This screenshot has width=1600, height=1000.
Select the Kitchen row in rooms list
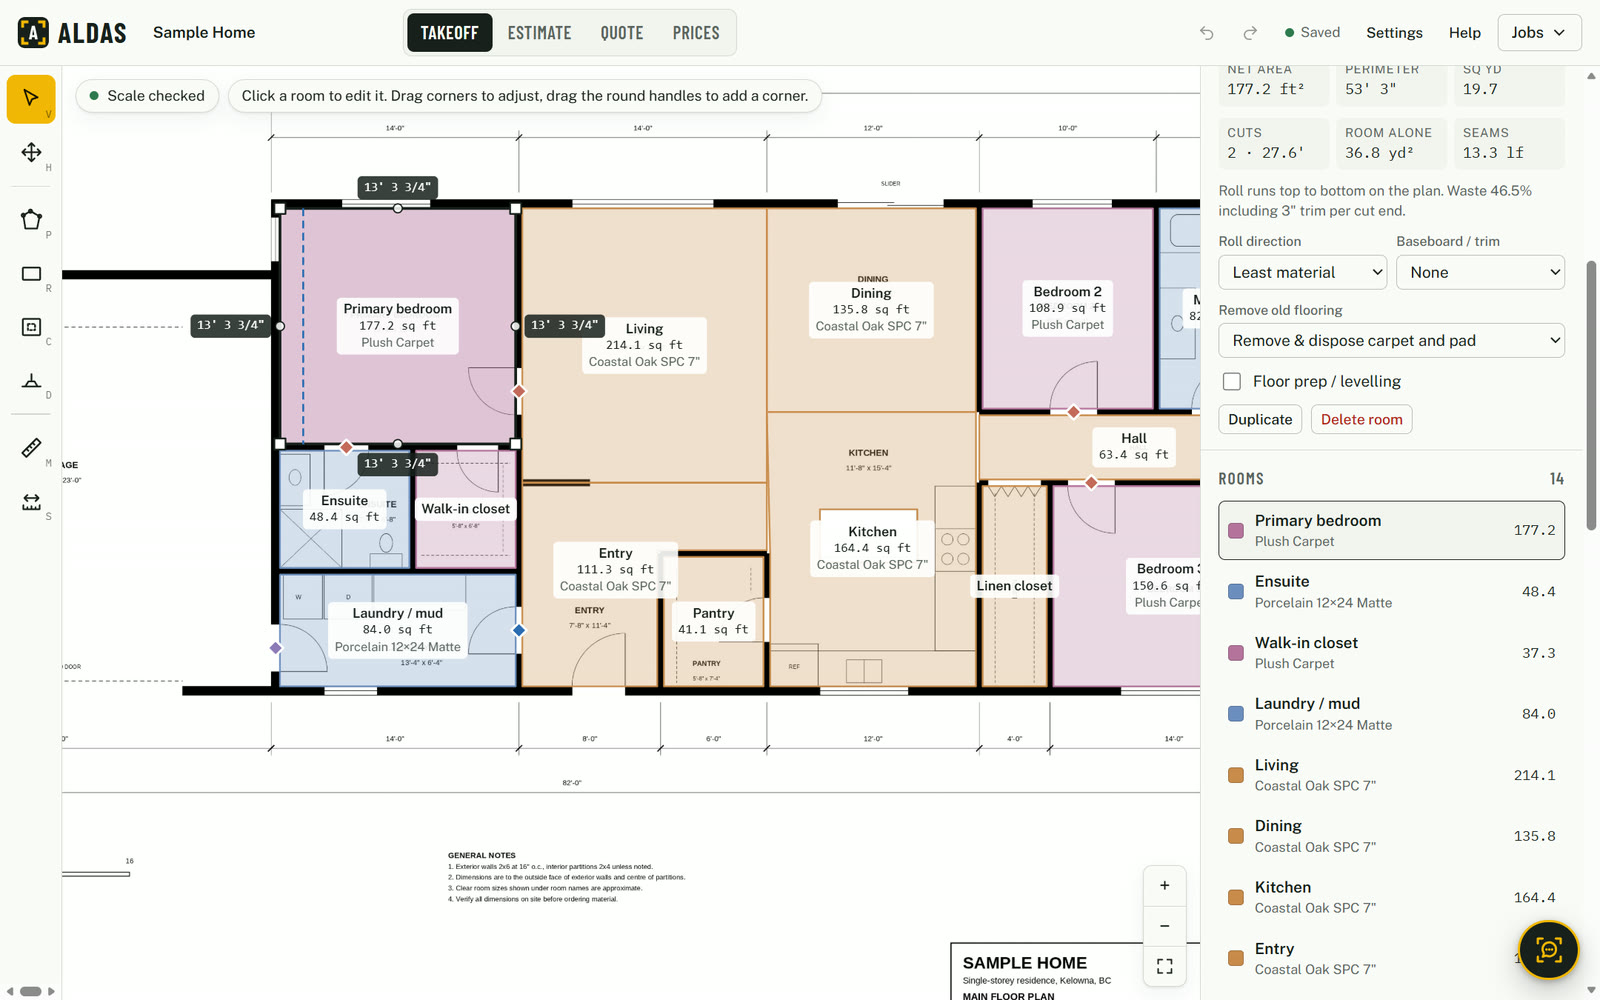(x=1391, y=897)
